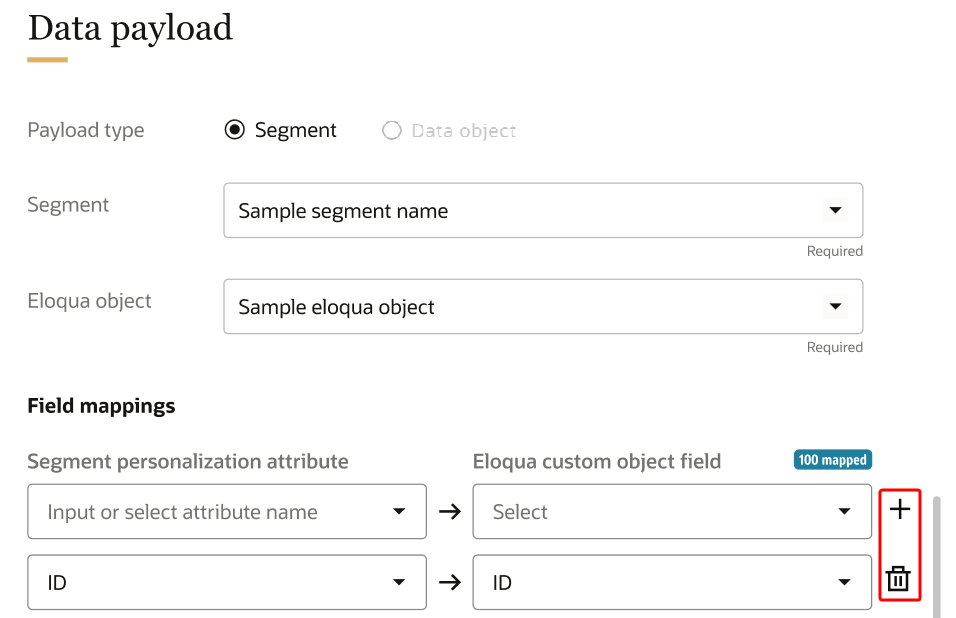Click the 100 mapped badge
Image resolution: width=956 pixels, height=618 pixels.
pyautogui.click(x=832, y=460)
